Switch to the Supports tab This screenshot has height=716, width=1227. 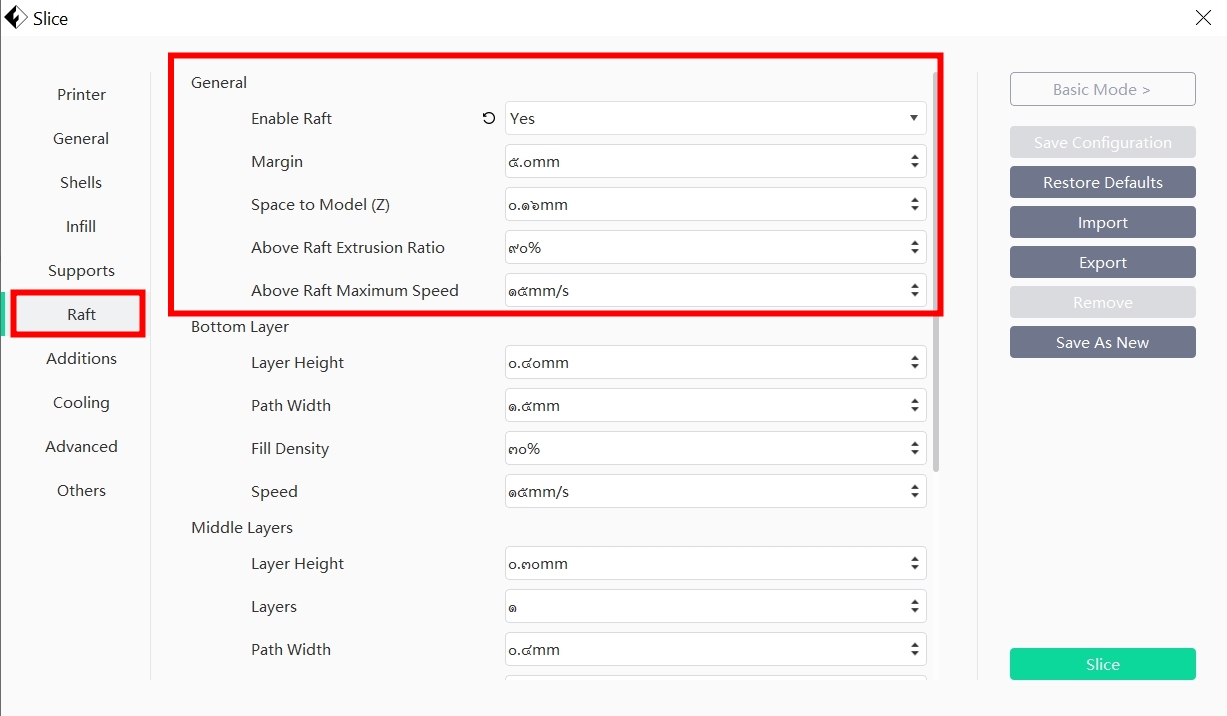[81, 271]
